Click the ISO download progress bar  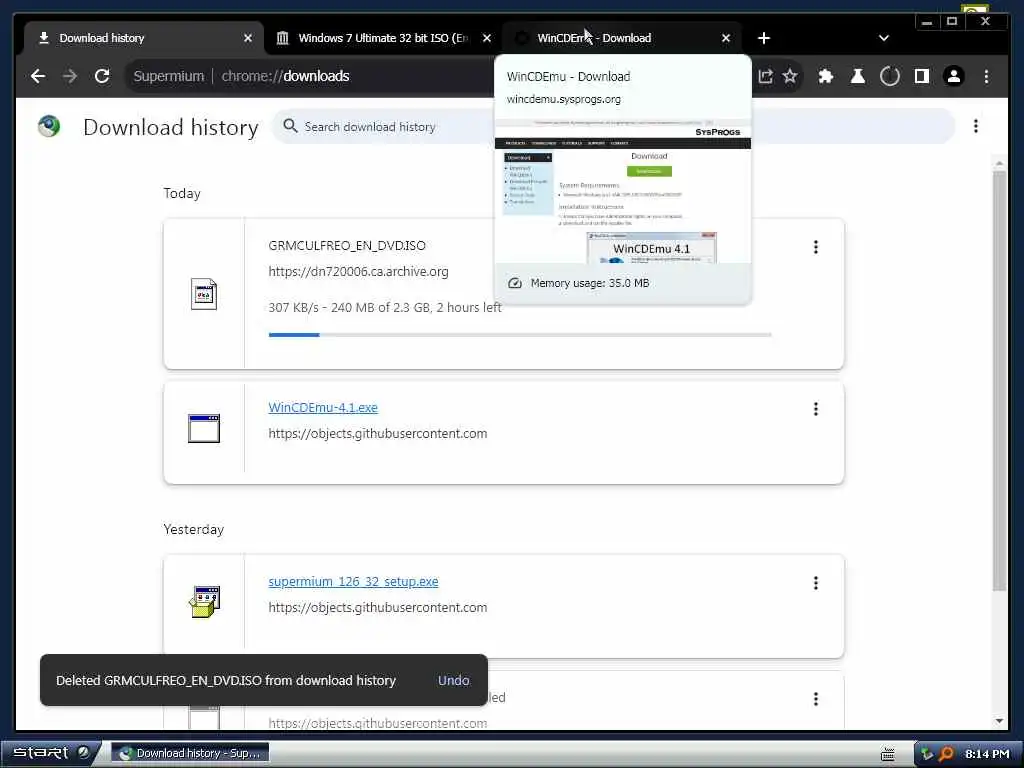click(x=520, y=334)
